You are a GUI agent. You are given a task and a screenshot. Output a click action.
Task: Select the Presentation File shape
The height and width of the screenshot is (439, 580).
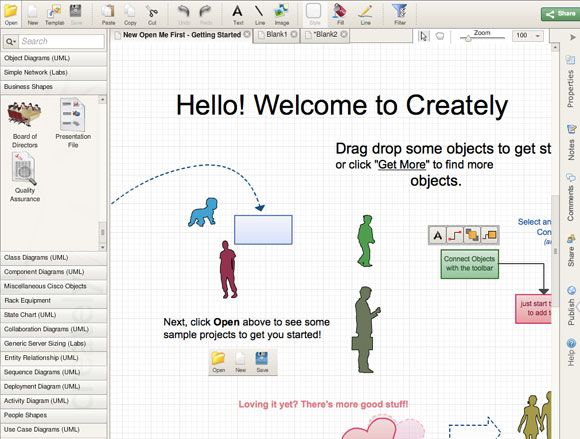(73, 123)
